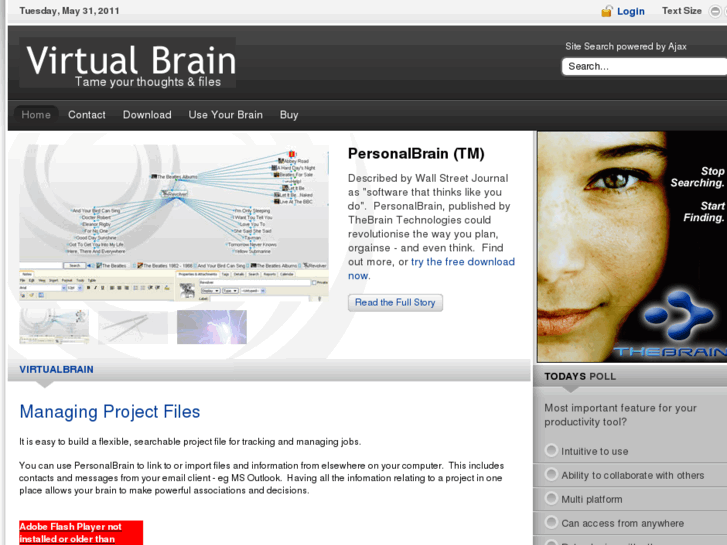
Task: Select the Multi platform poll option
Action: pyautogui.click(x=551, y=499)
